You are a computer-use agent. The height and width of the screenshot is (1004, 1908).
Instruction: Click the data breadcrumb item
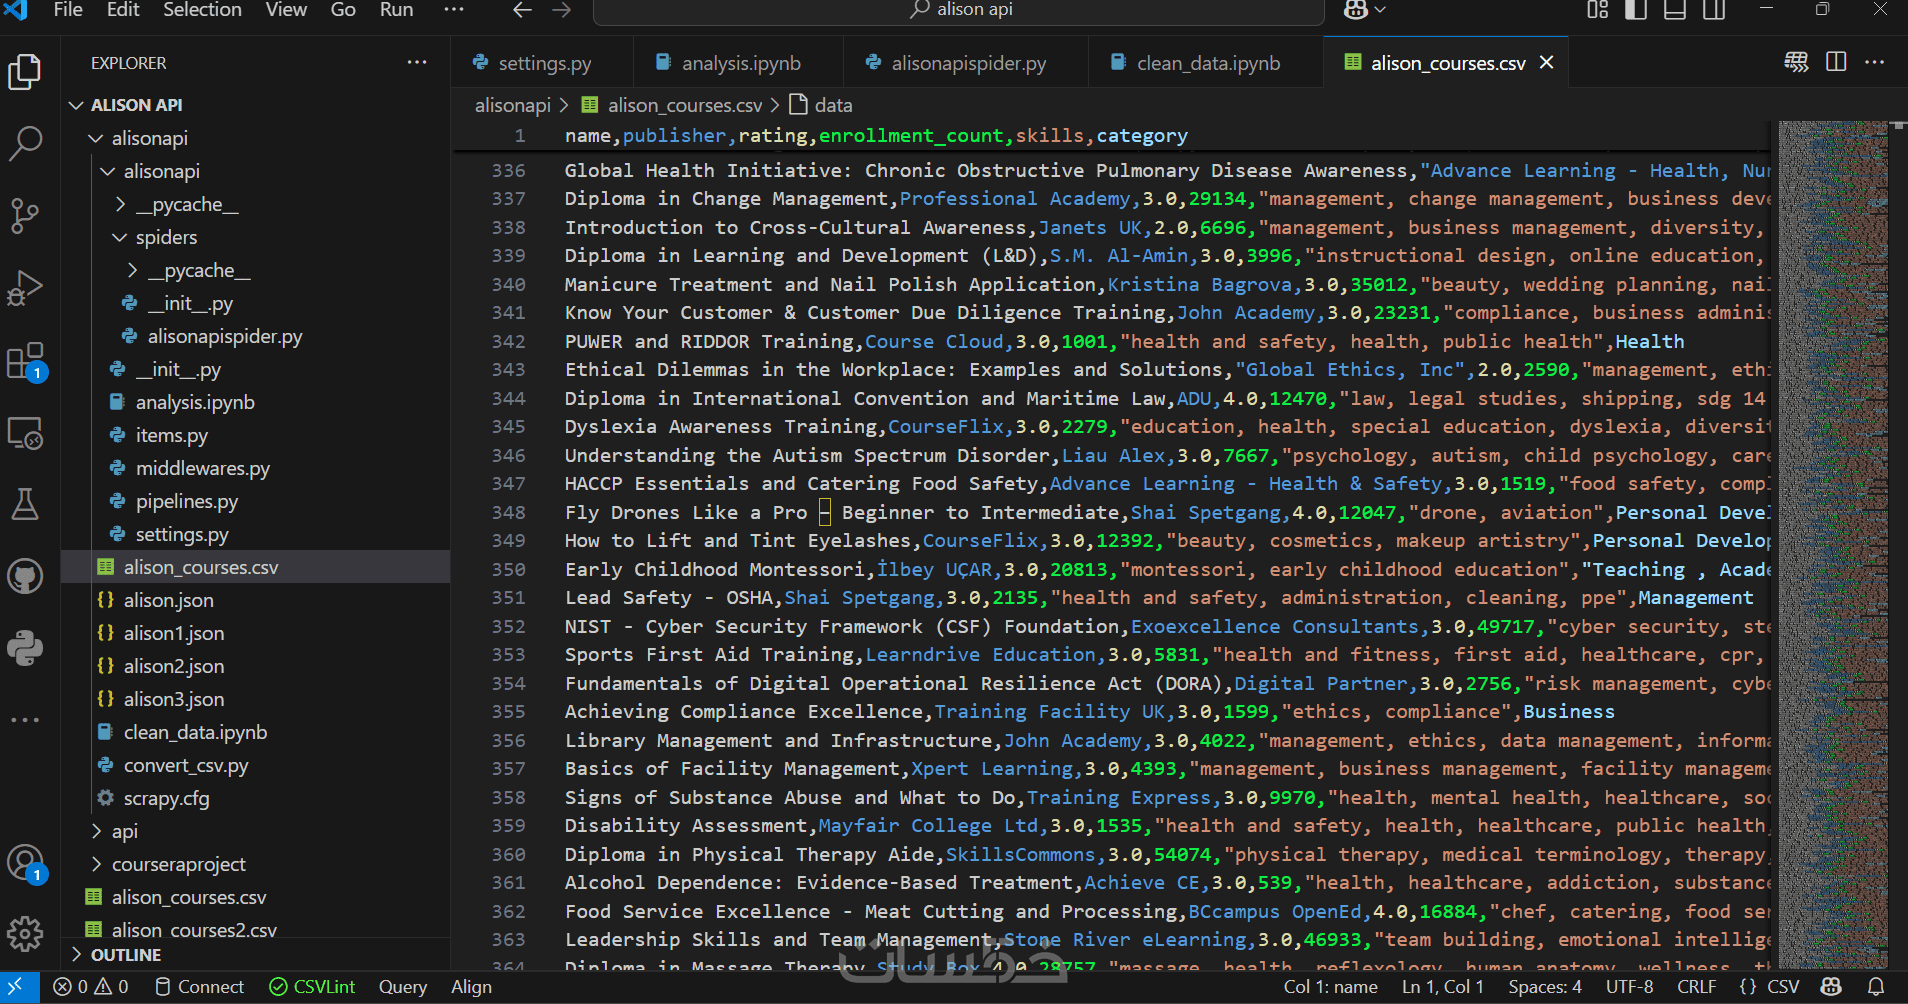coord(821,105)
